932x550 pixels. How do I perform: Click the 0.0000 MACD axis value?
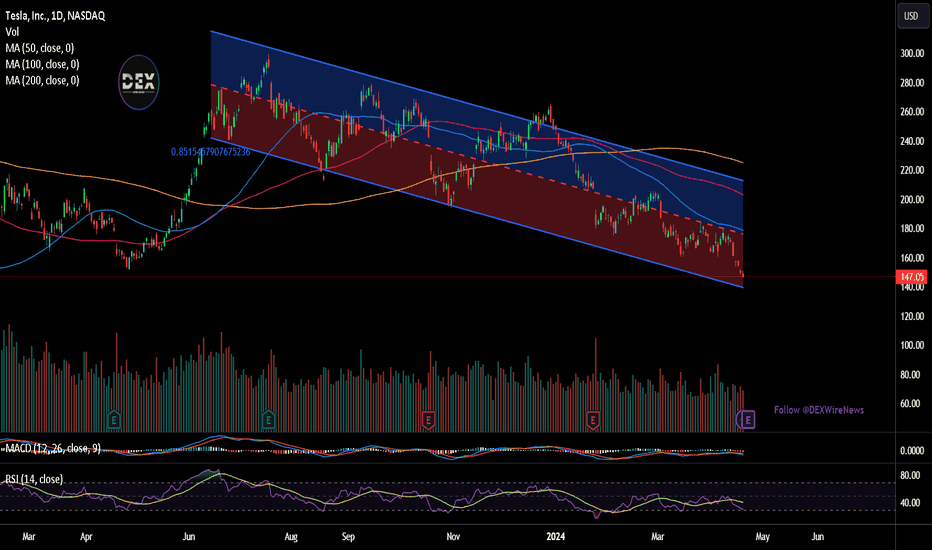tap(912, 451)
